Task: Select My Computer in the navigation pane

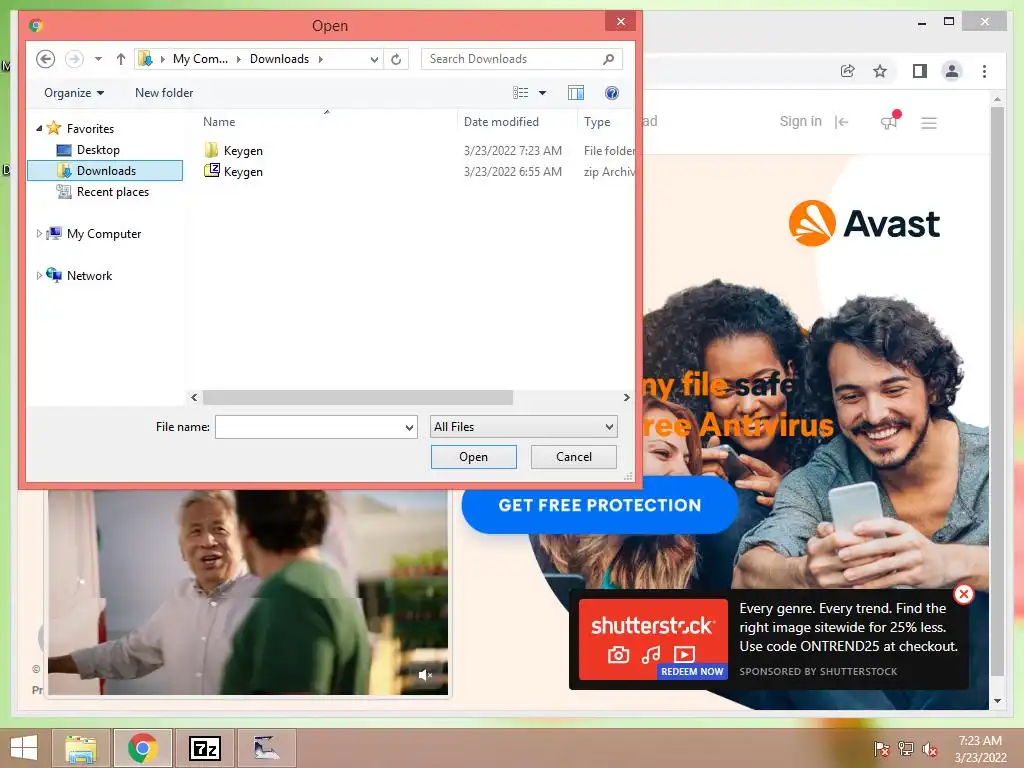Action: point(103,233)
